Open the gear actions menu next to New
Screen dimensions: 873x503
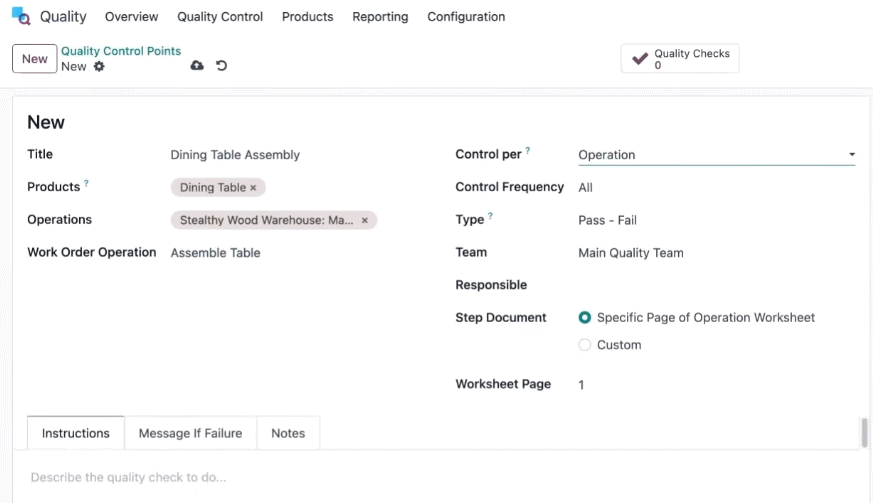click(99, 66)
